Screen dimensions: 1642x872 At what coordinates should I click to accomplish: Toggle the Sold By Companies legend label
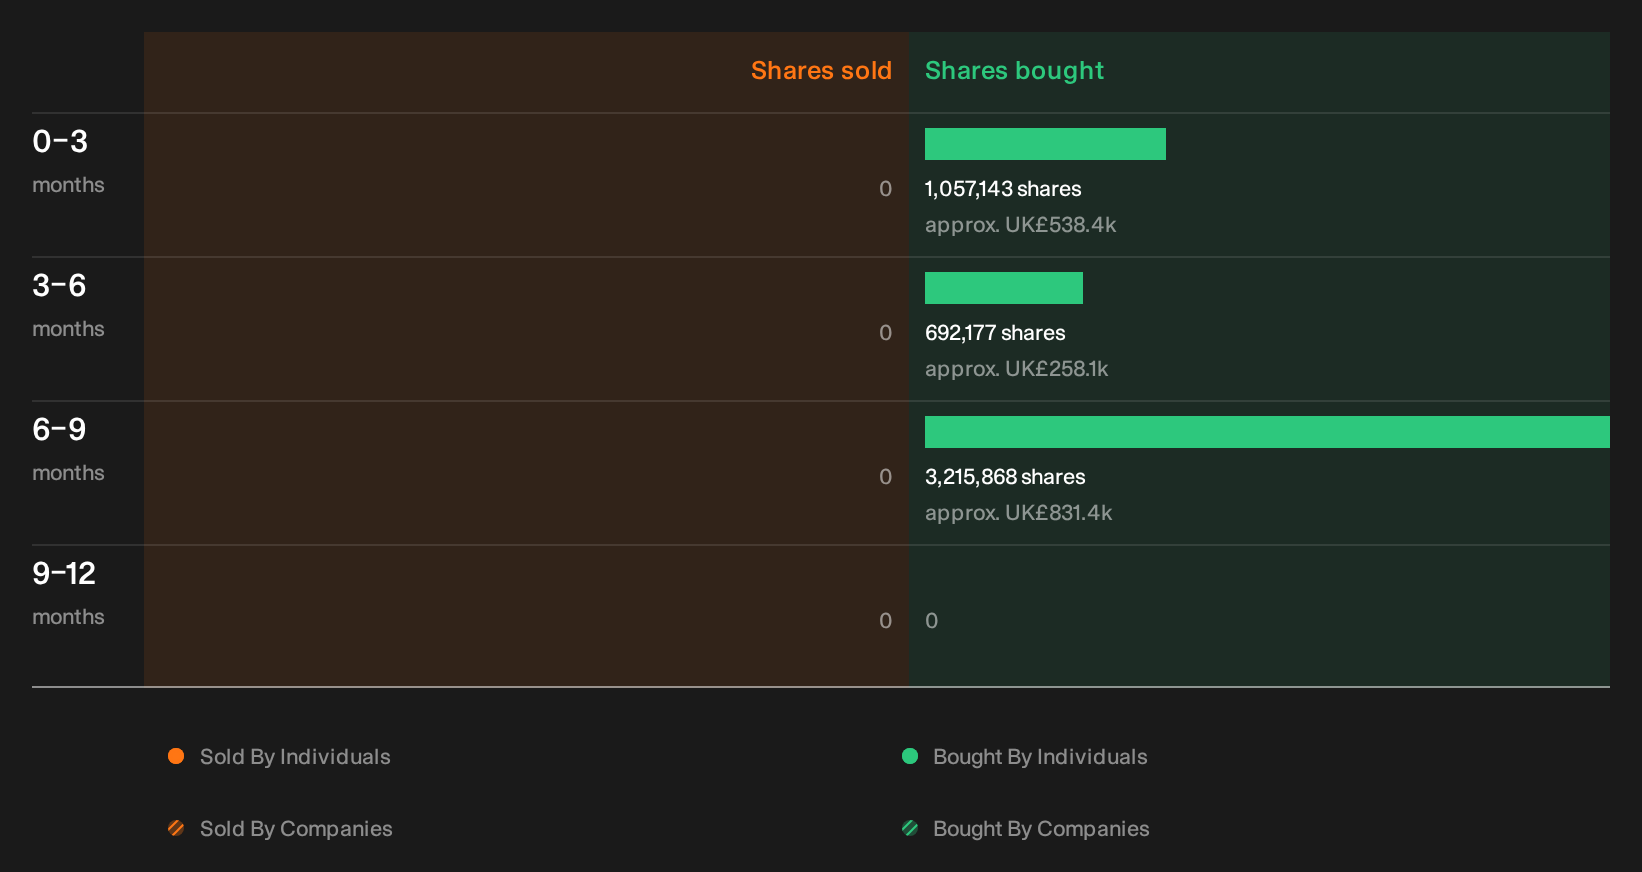click(x=296, y=829)
